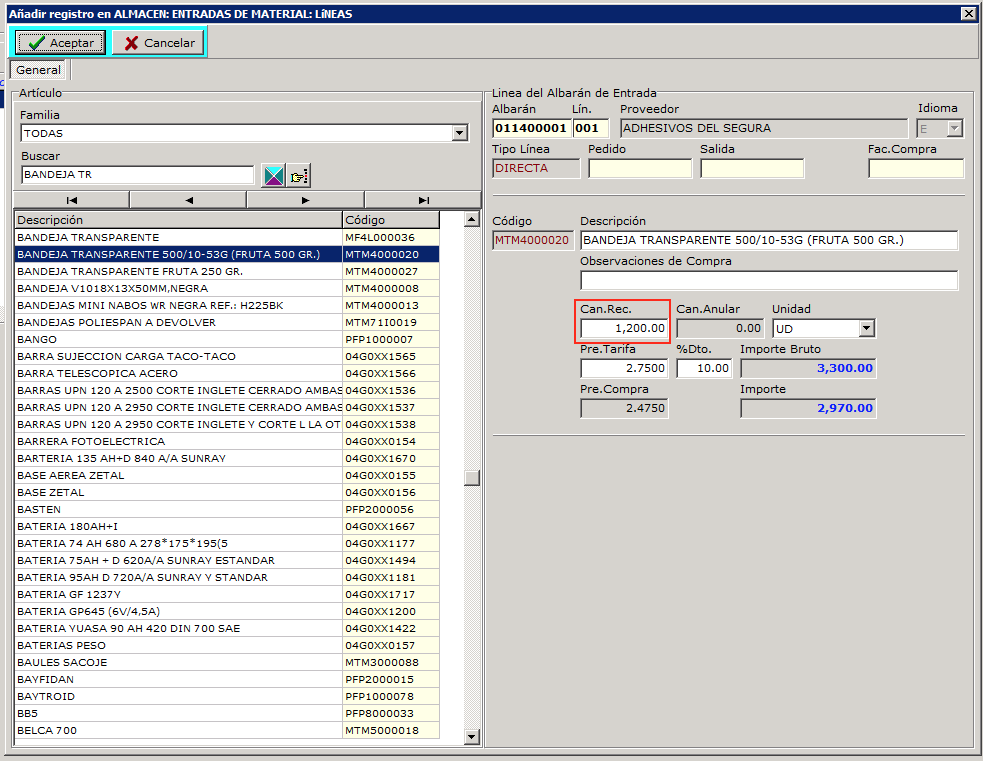The width and height of the screenshot is (983, 761).
Task: Click the %Dto. discount field
Action: 704,368
